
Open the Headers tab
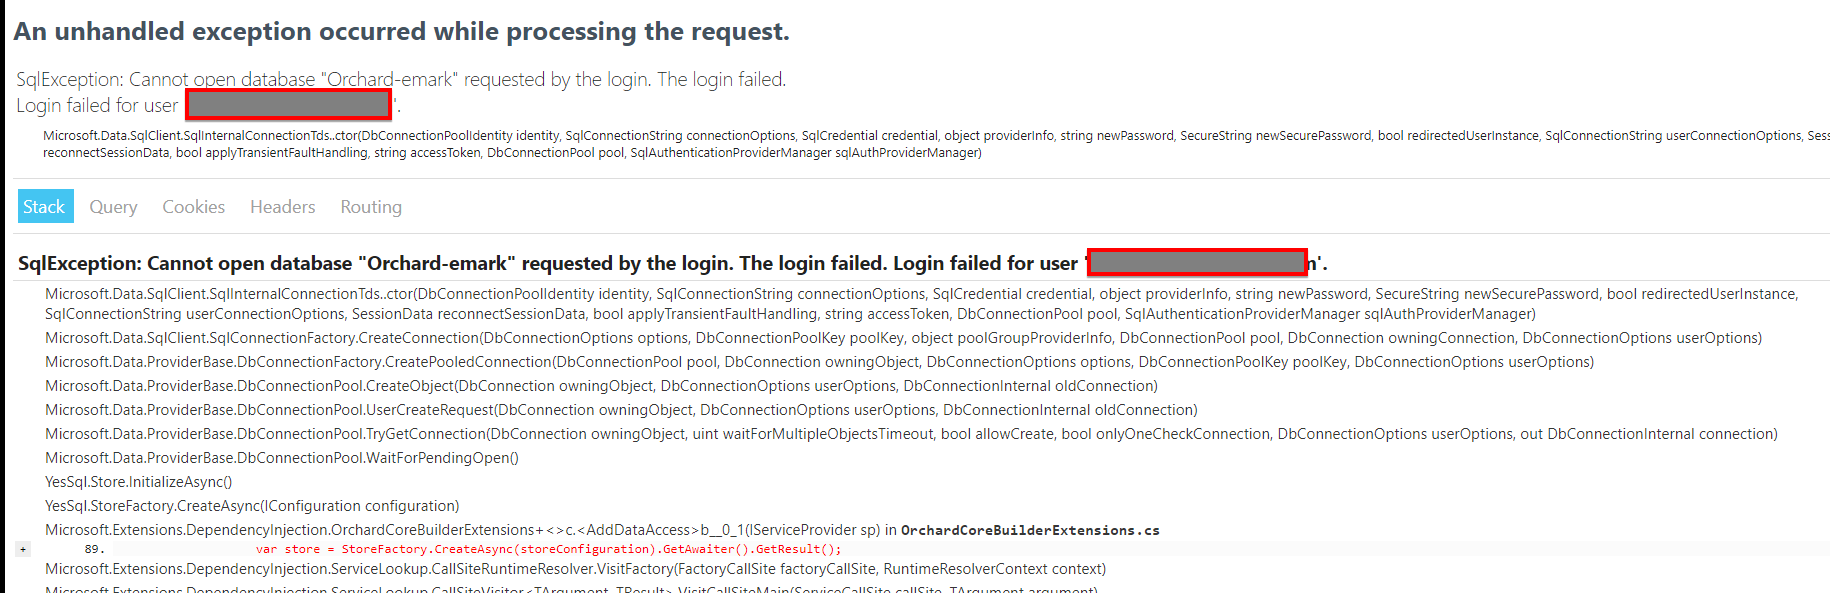(x=282, y=206)
